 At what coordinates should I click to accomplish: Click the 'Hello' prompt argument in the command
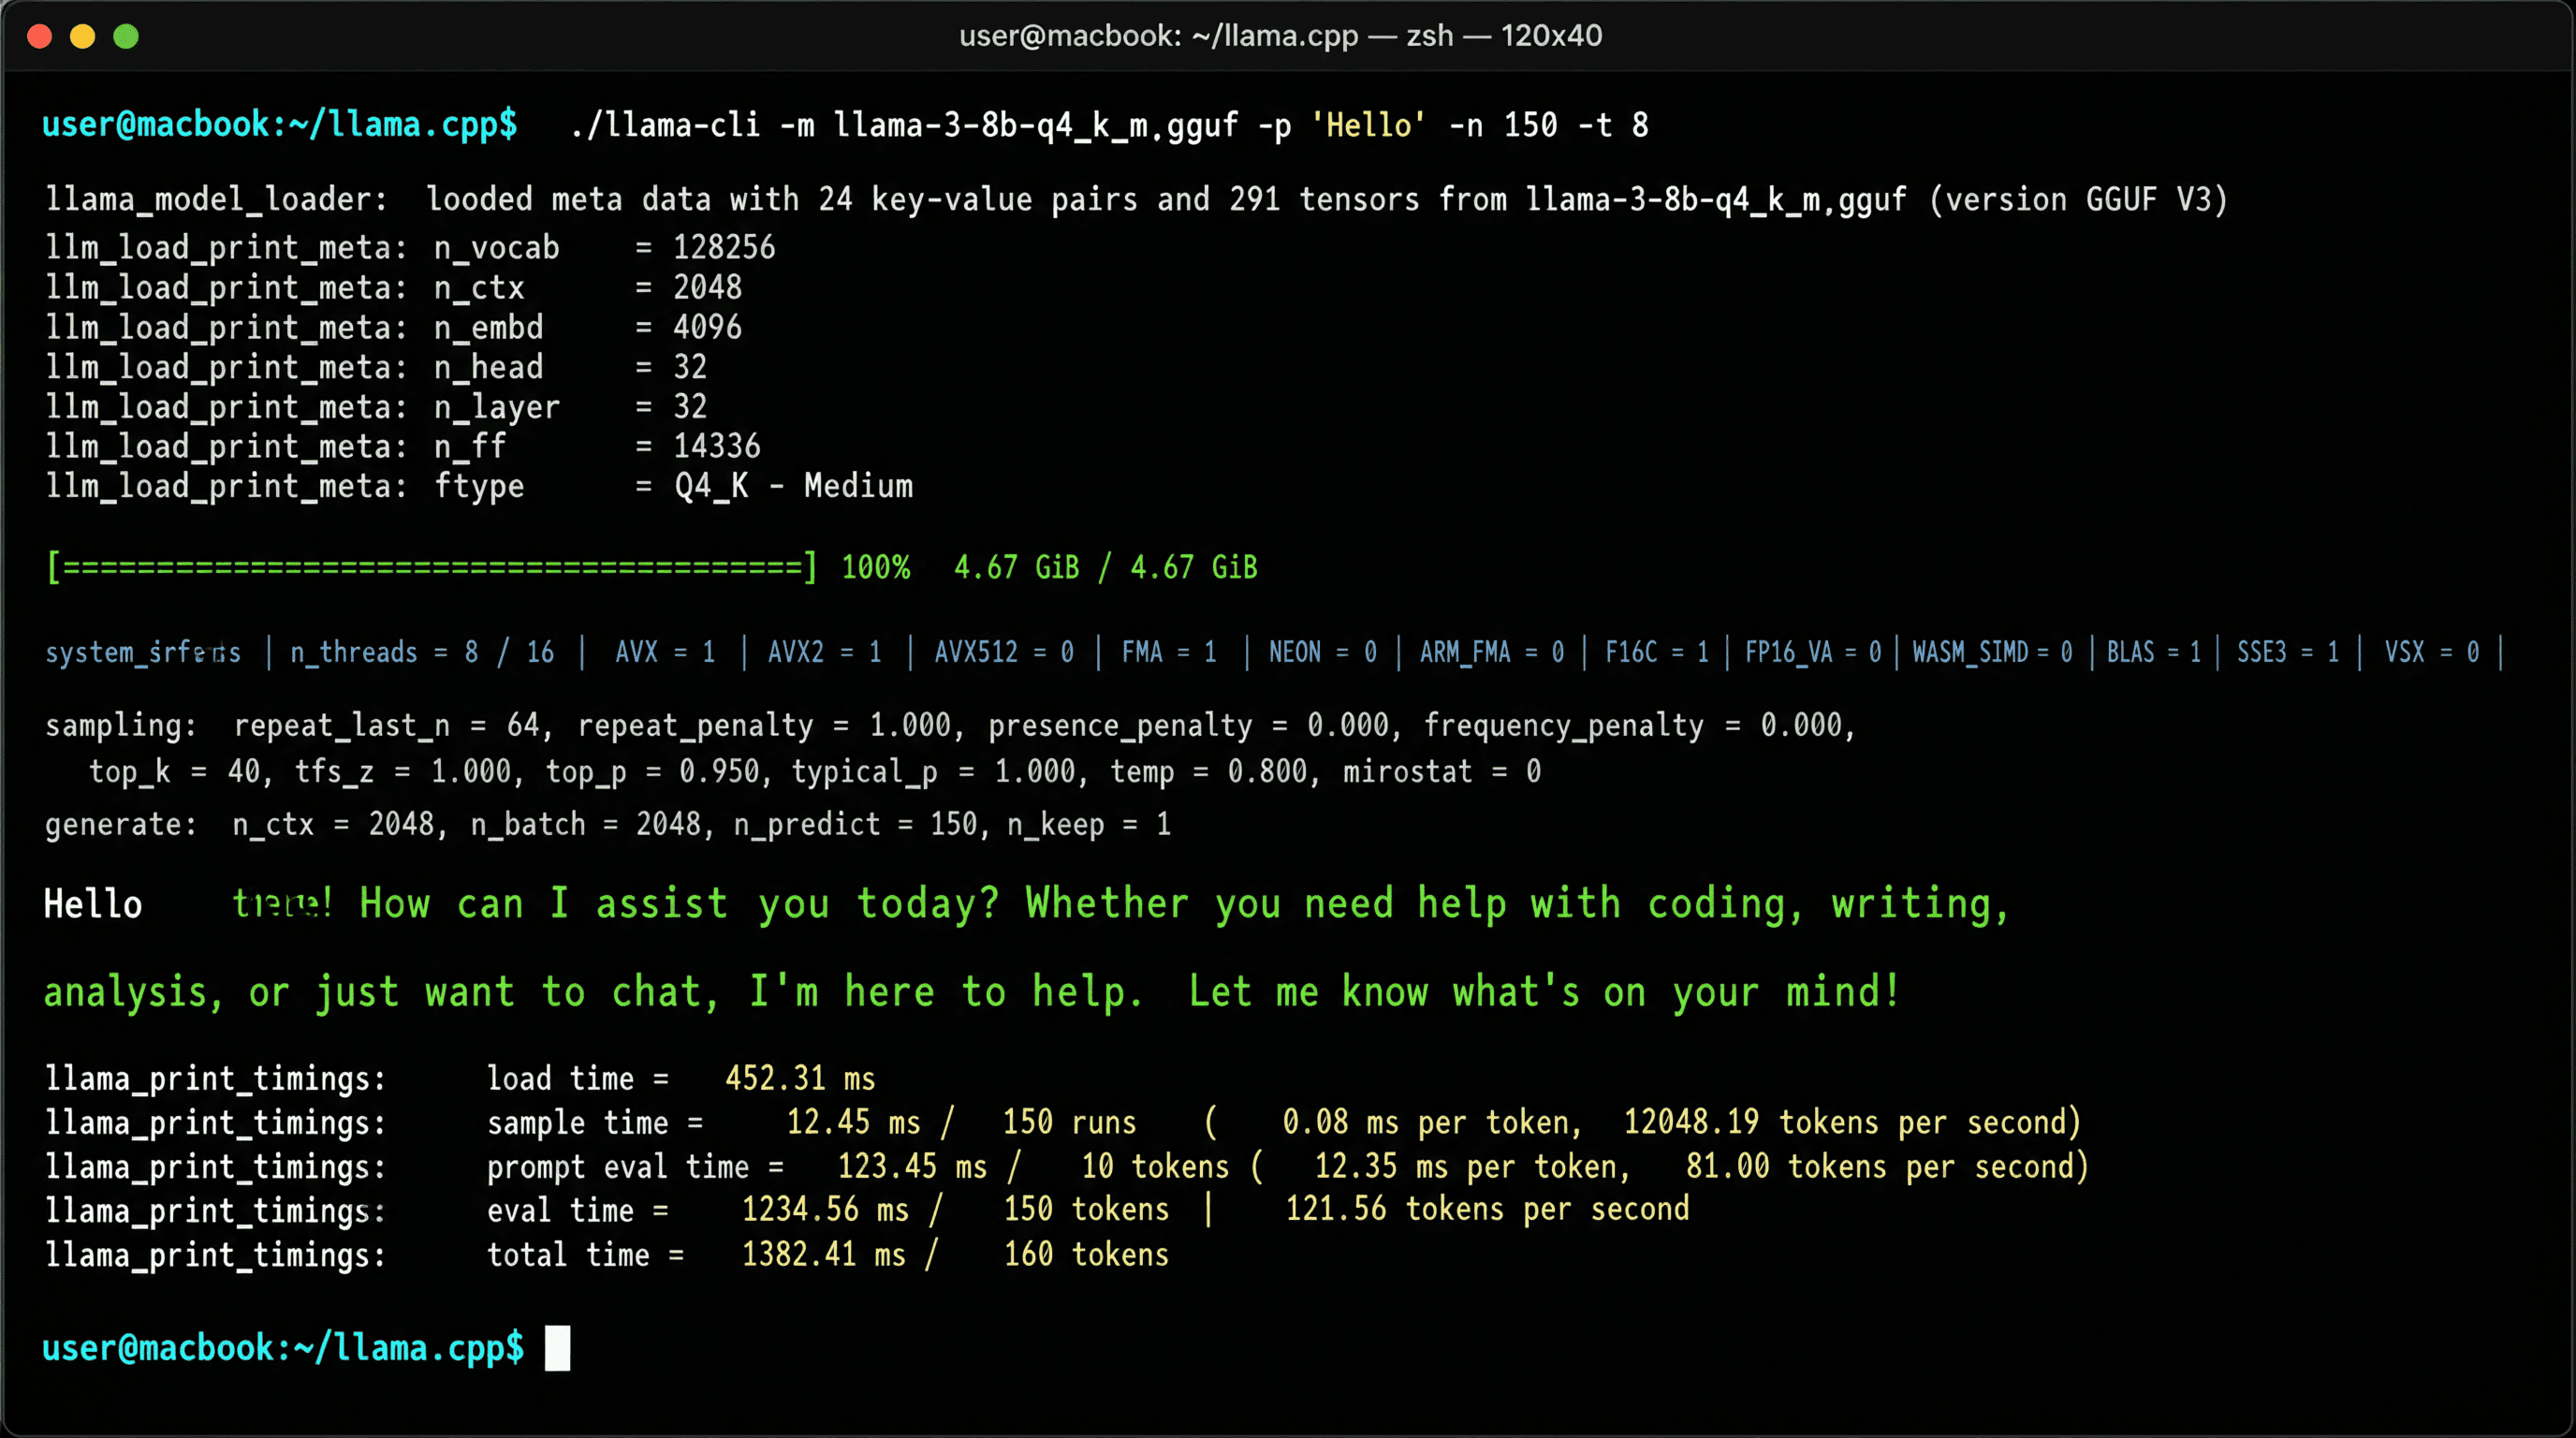click(x=1368, y=125)
